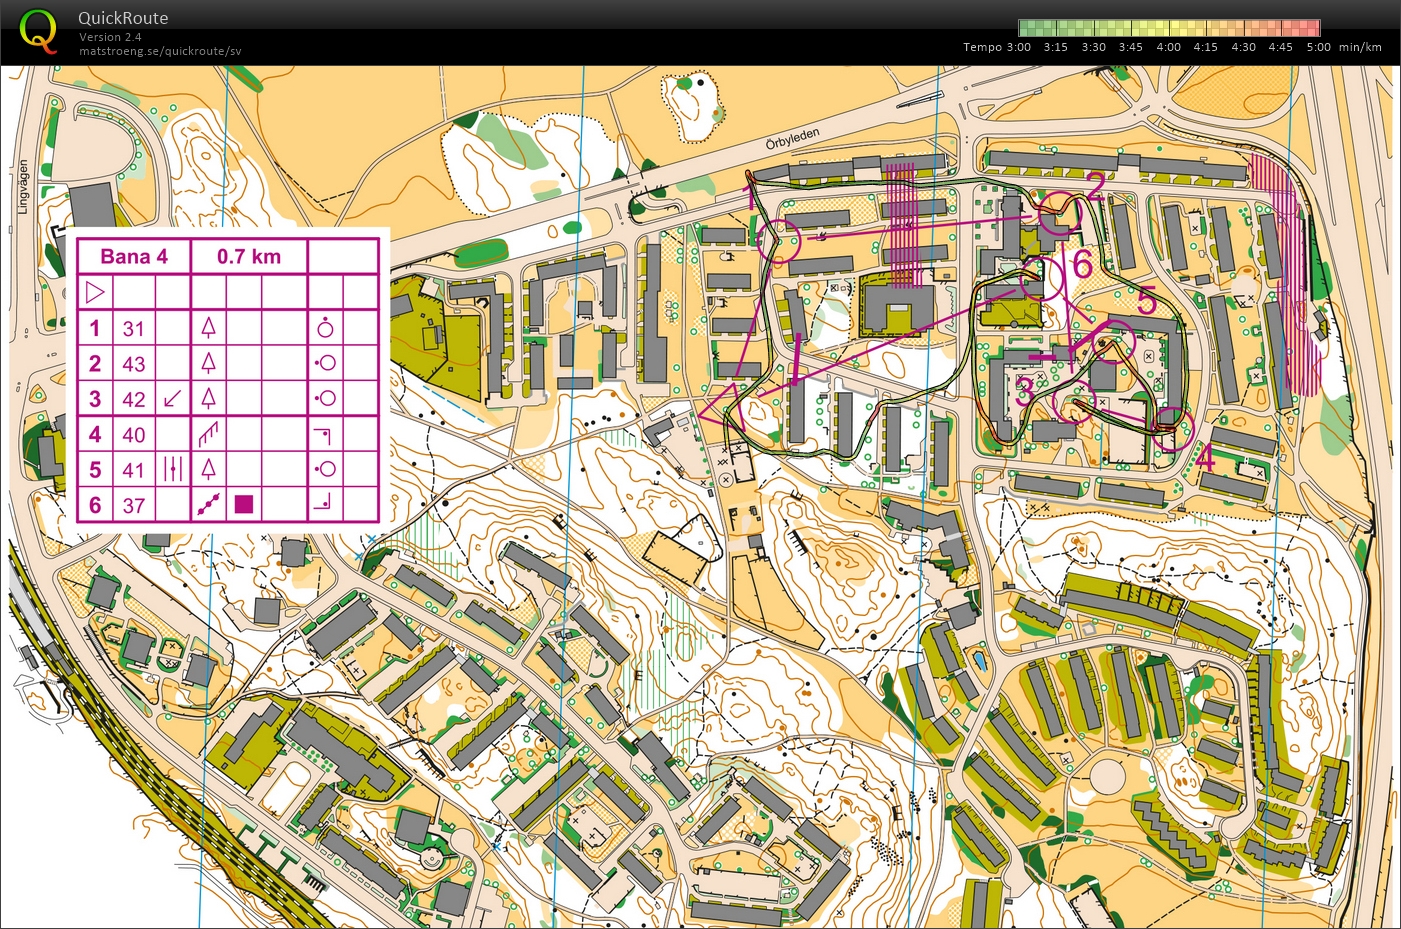Click the triple-line symbol in row 5
Image resolution: width=1401 pixels, height=929 pixels.
(x=173, y=469)
